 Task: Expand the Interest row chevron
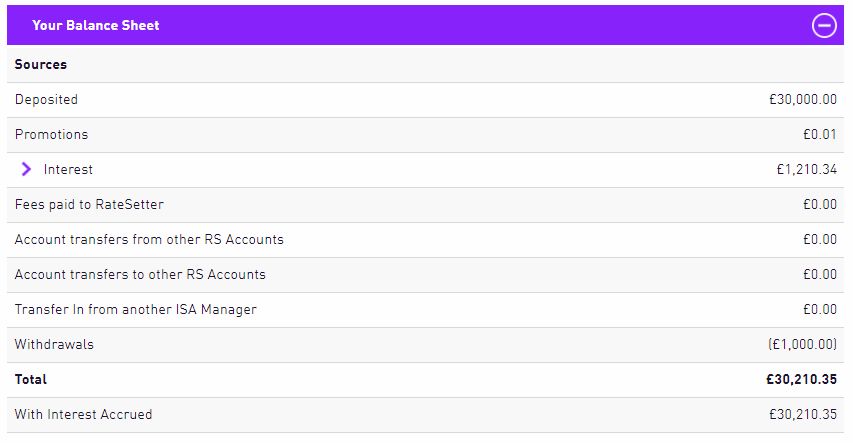coord(26,169)
